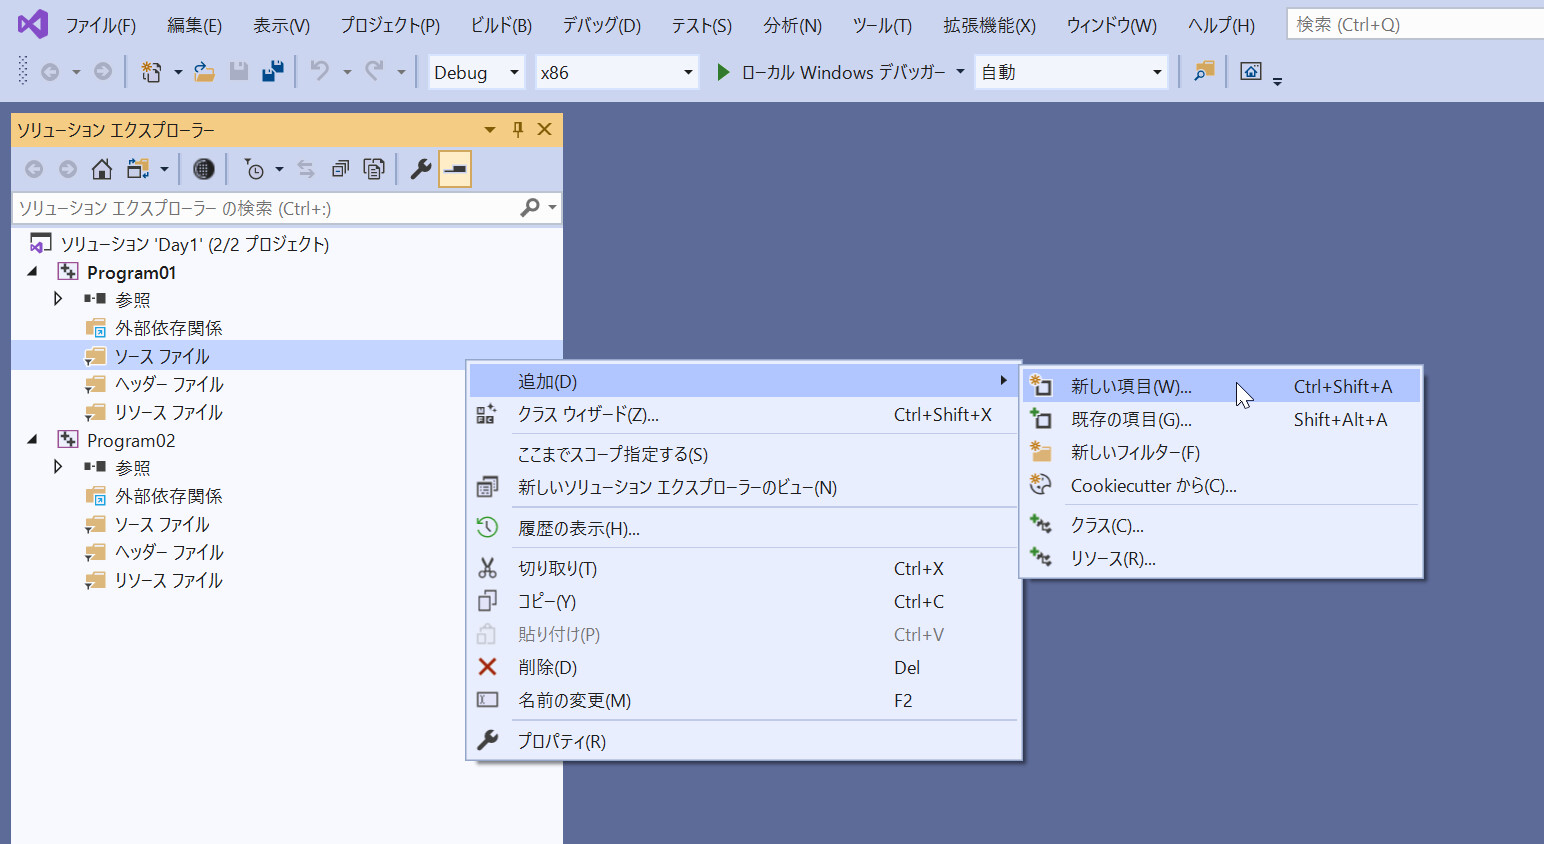
Task: Click the Properties wrench icon in Solution Explorer toolbar
Action: tap(421, 169)
